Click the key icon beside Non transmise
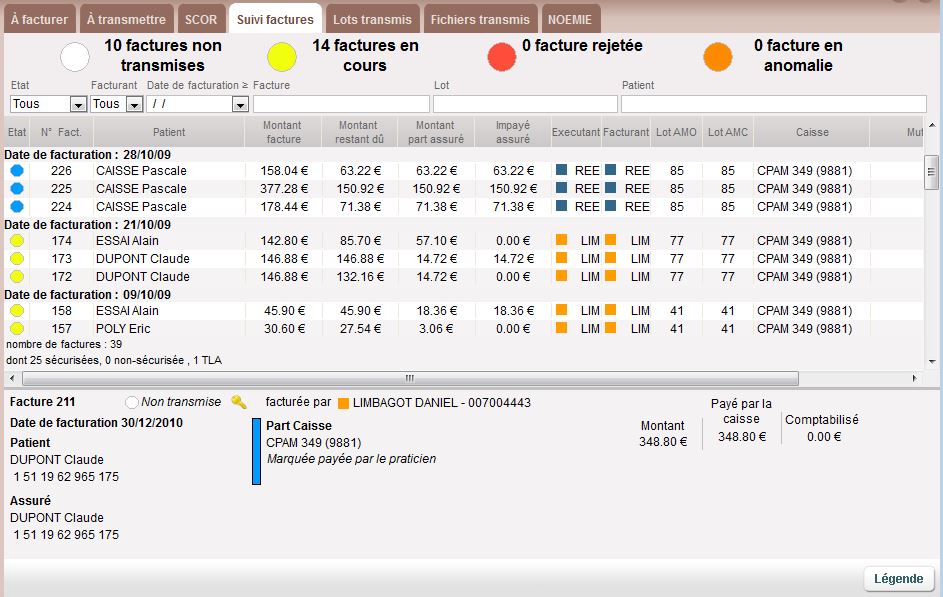This screenshot has height=597, width=943. (238, 402)
